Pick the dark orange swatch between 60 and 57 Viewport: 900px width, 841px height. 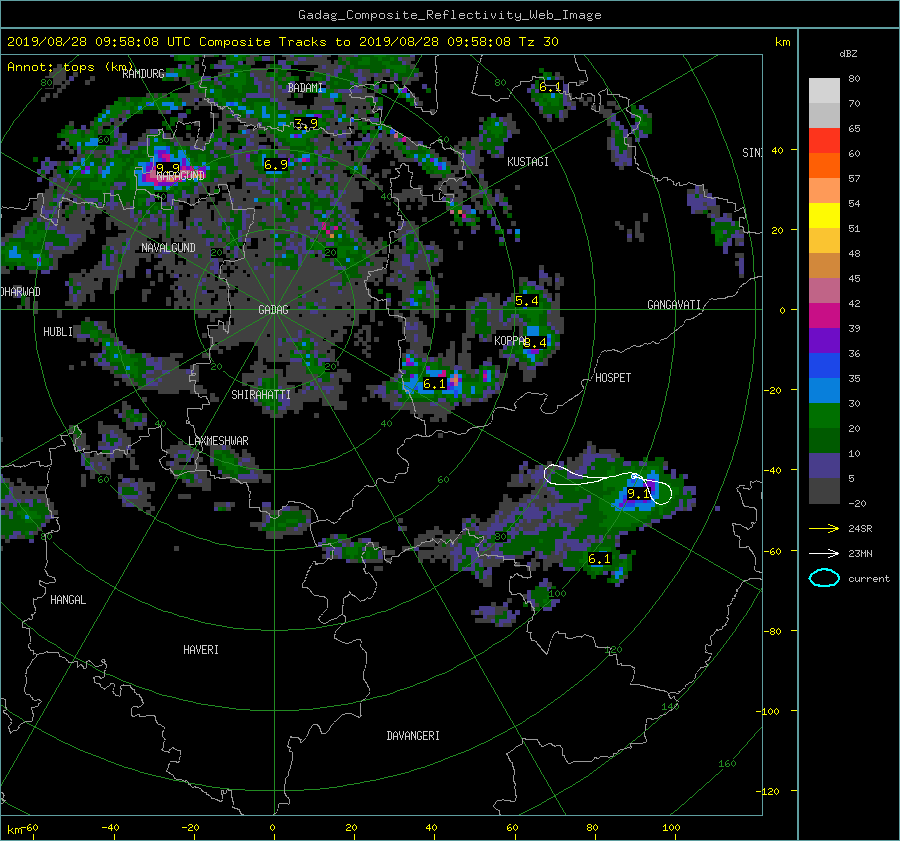(x=824, y=165)
